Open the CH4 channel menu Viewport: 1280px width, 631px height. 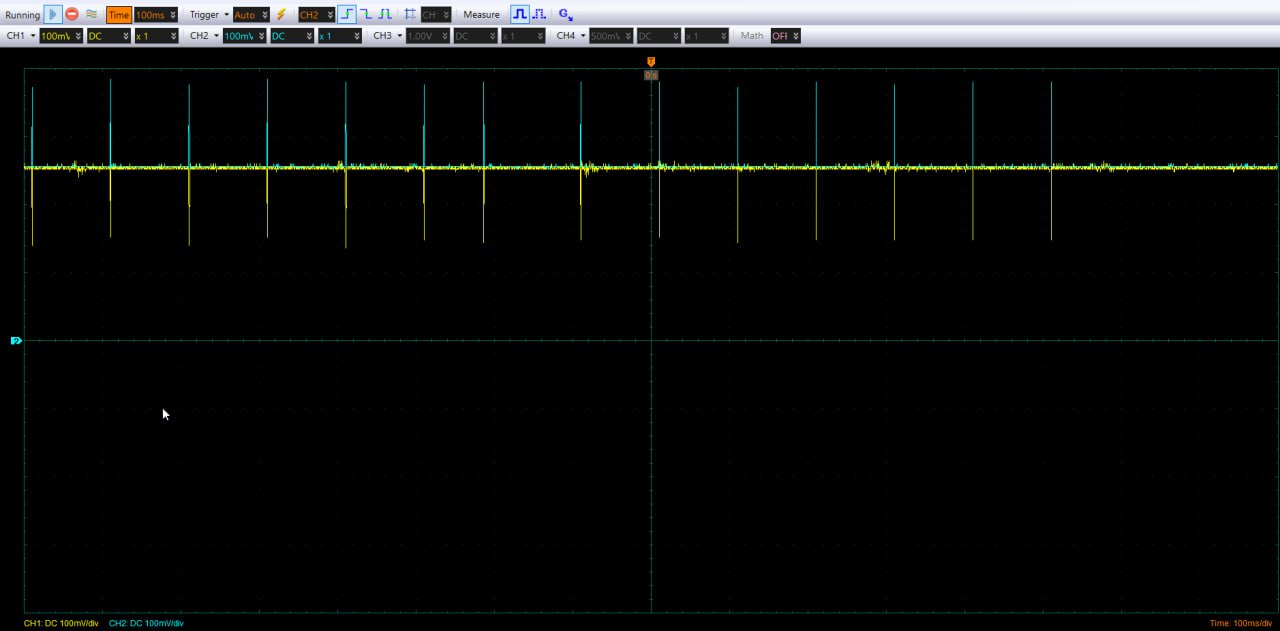pyautogui.click(x=571, y=36)
